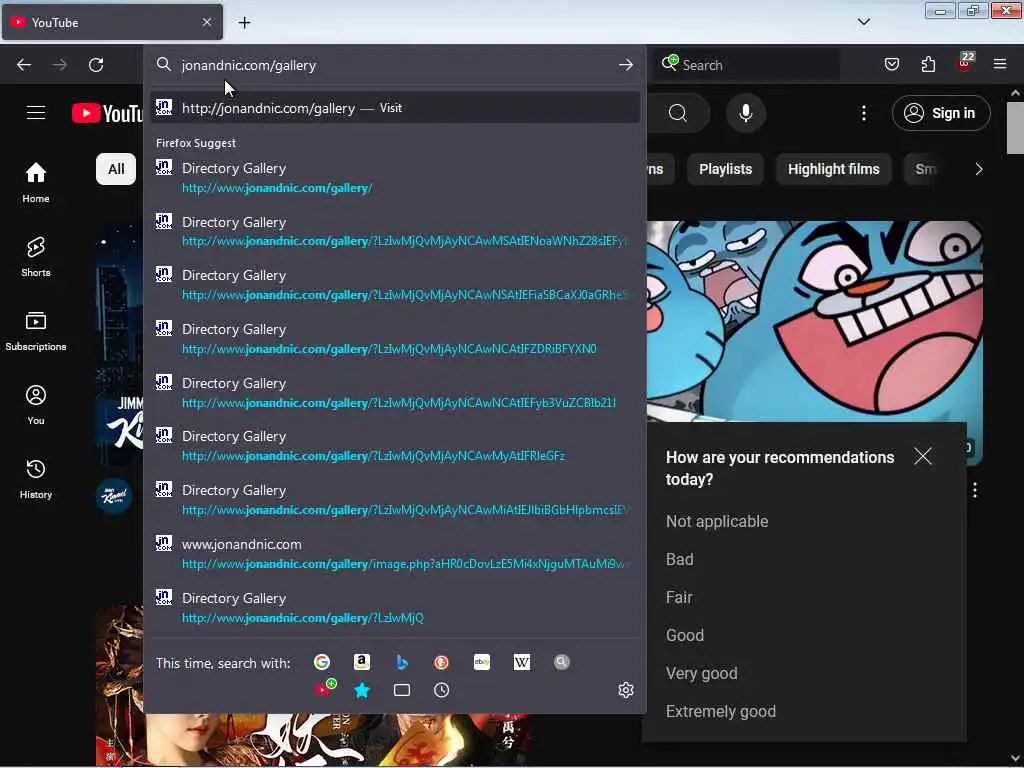Open search settings gear in dropdown
Image resolution: width=1024 pixels, height=768 pixels.
[626, 690]
